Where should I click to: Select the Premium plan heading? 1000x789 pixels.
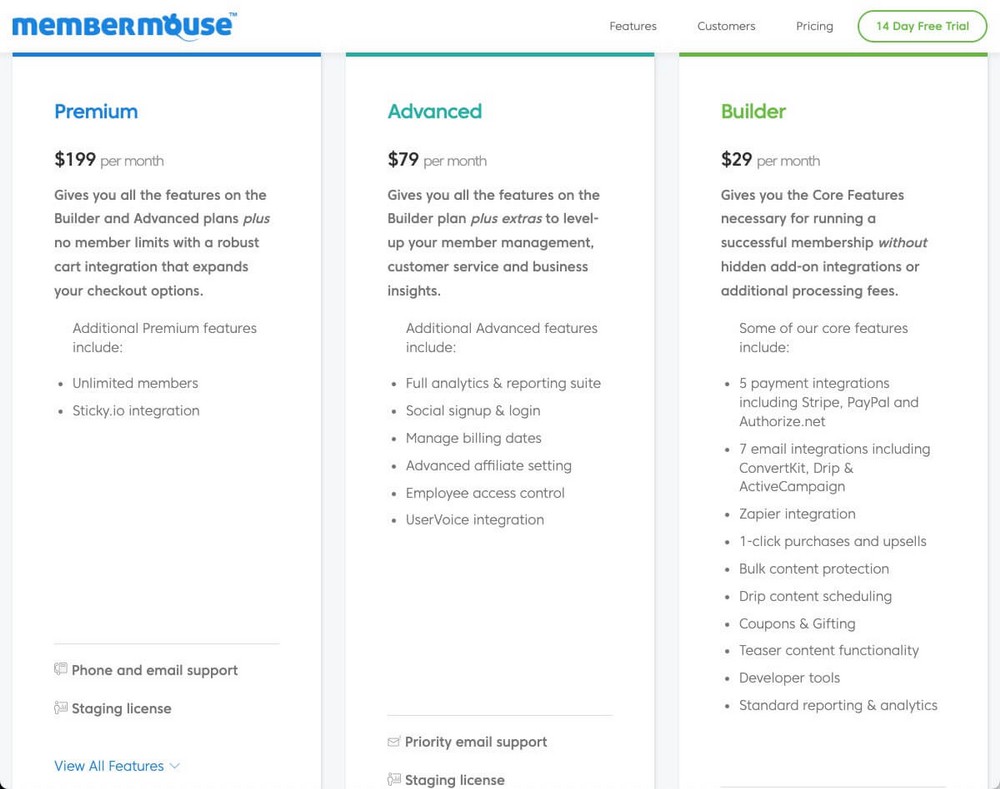click(x=96, y=111)
